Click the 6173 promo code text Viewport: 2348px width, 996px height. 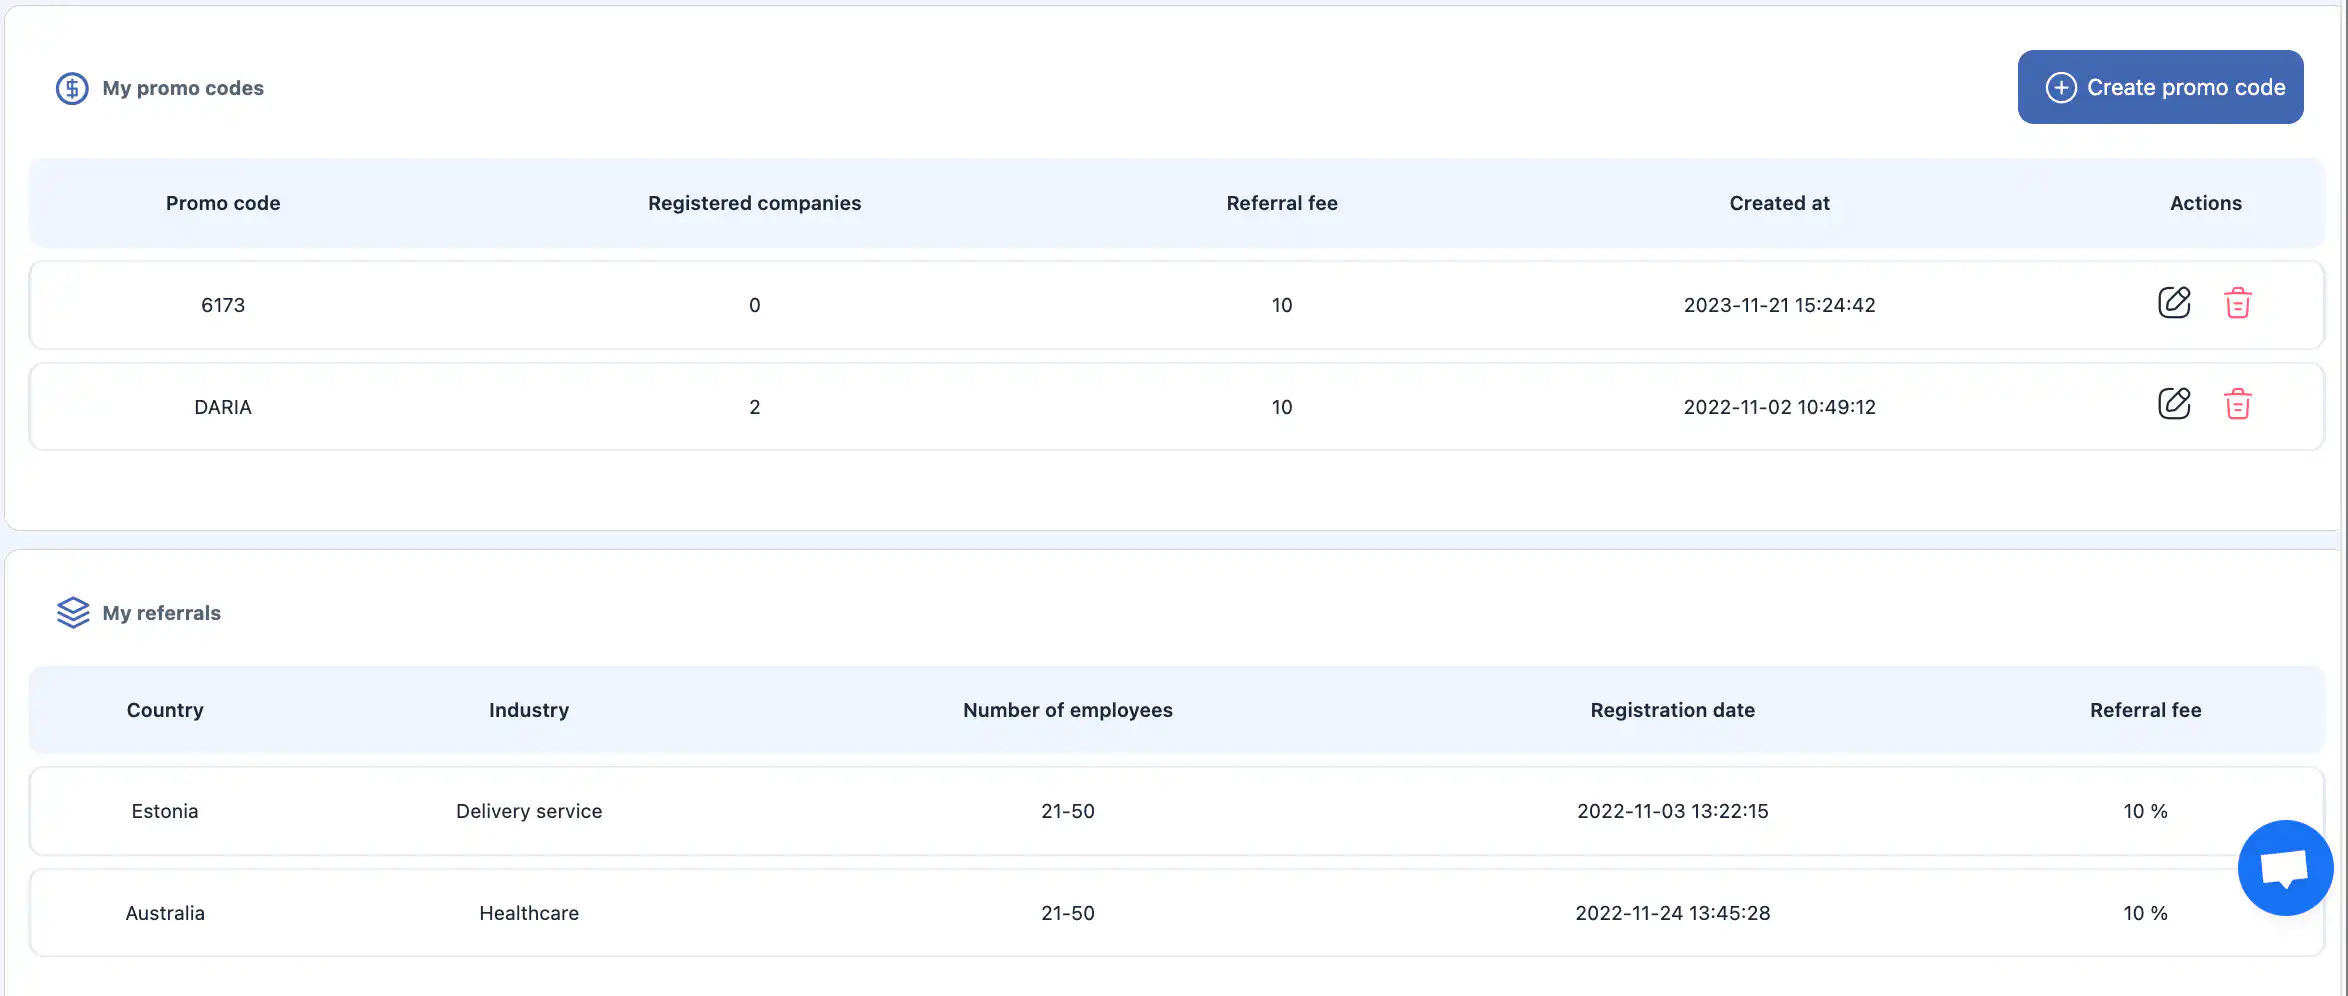pyautogui.click(x=223, y=305)
